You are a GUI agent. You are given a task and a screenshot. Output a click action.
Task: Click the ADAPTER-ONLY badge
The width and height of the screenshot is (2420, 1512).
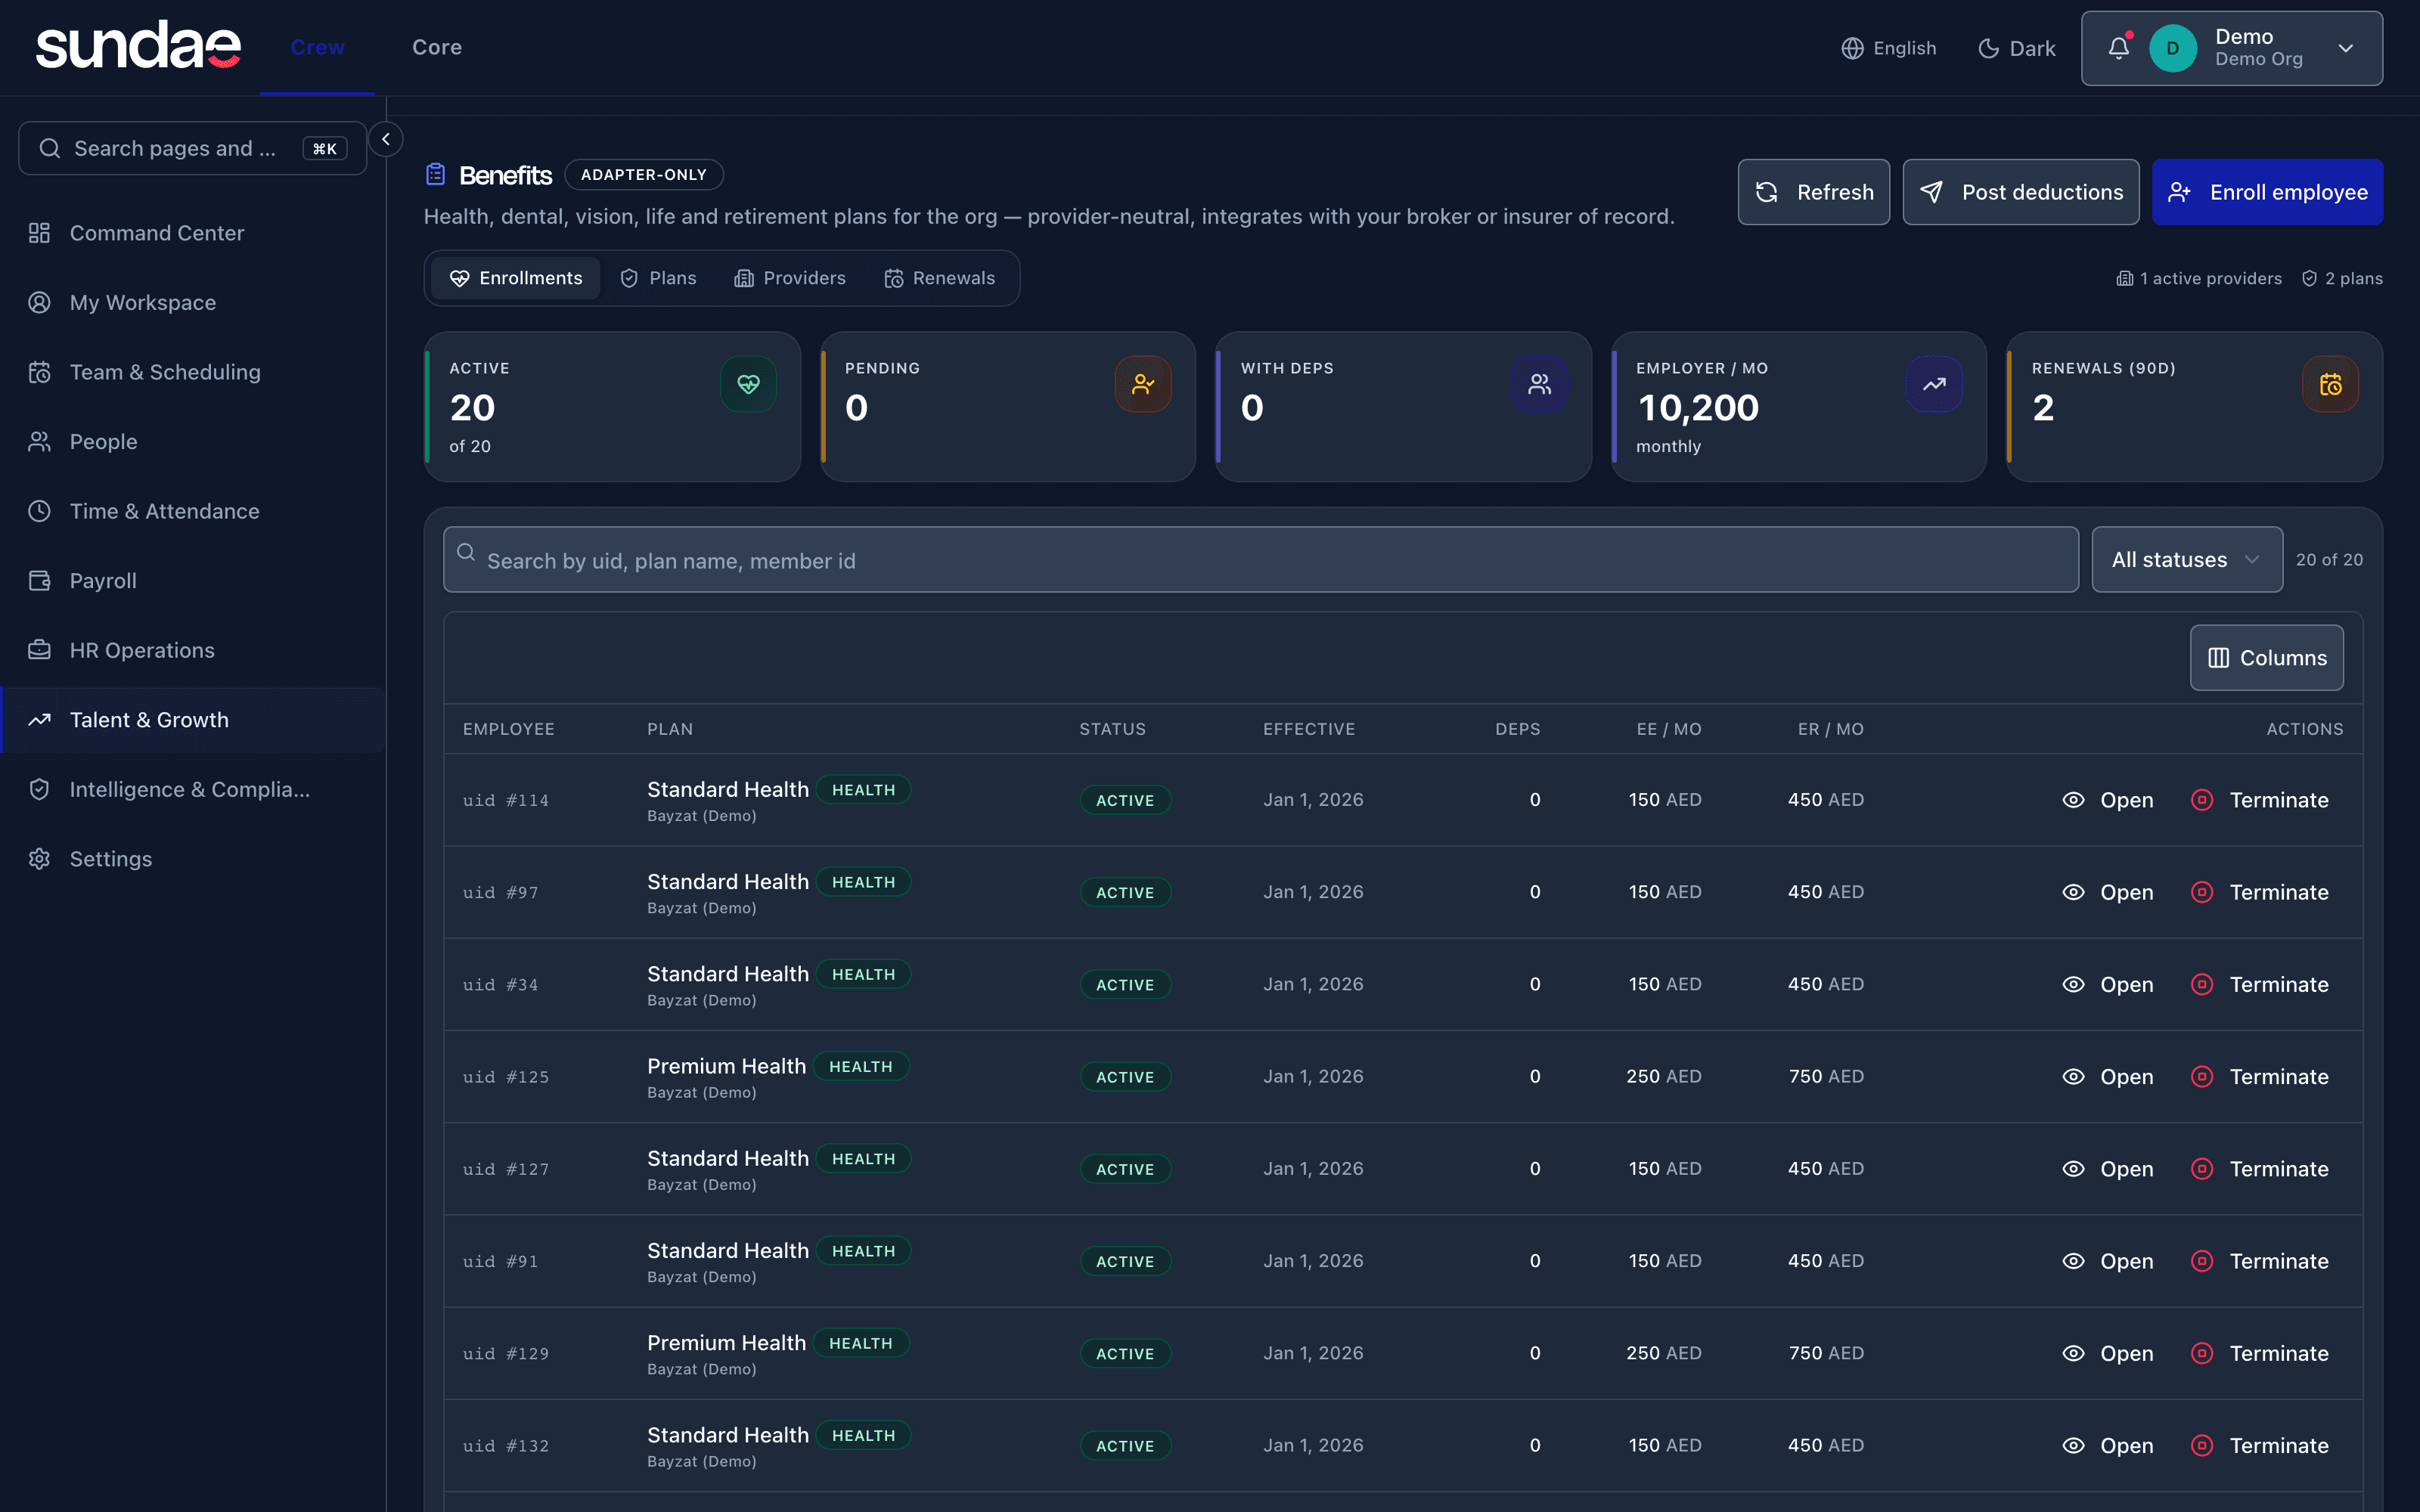[x=644, y=175]
